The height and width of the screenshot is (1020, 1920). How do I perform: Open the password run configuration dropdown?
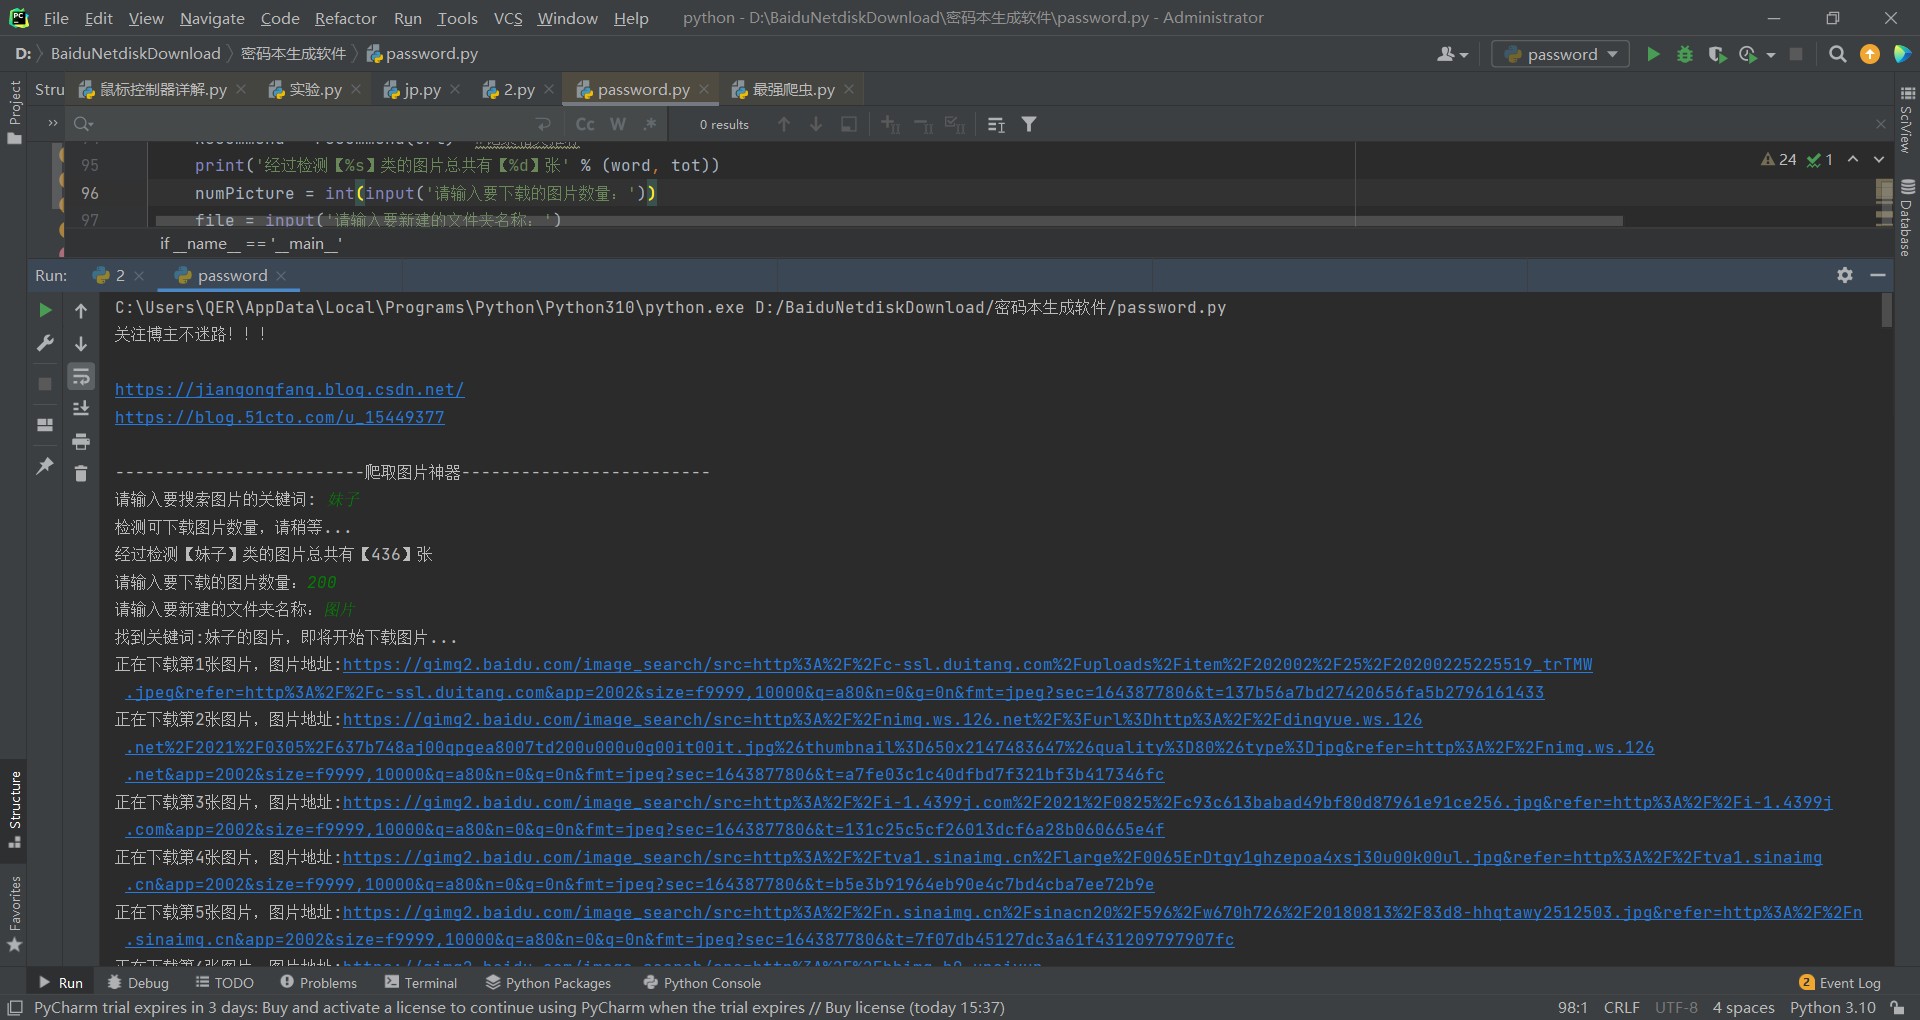click(1560, 54)
